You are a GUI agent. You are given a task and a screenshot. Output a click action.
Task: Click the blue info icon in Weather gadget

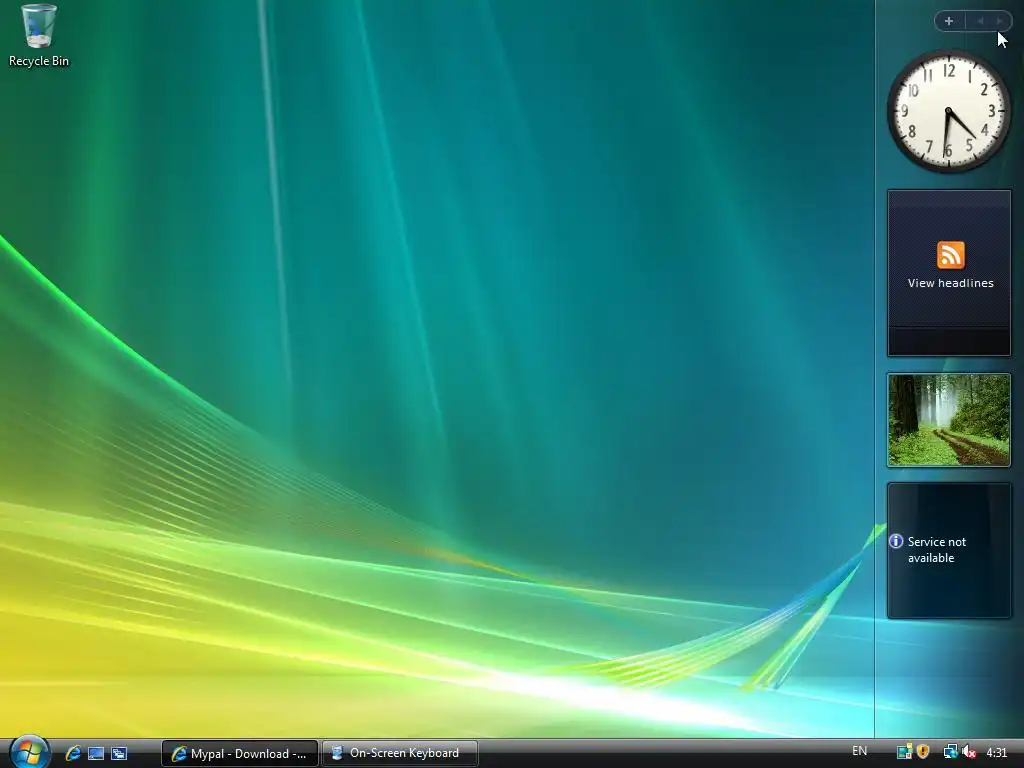click(x=896, y=541)
